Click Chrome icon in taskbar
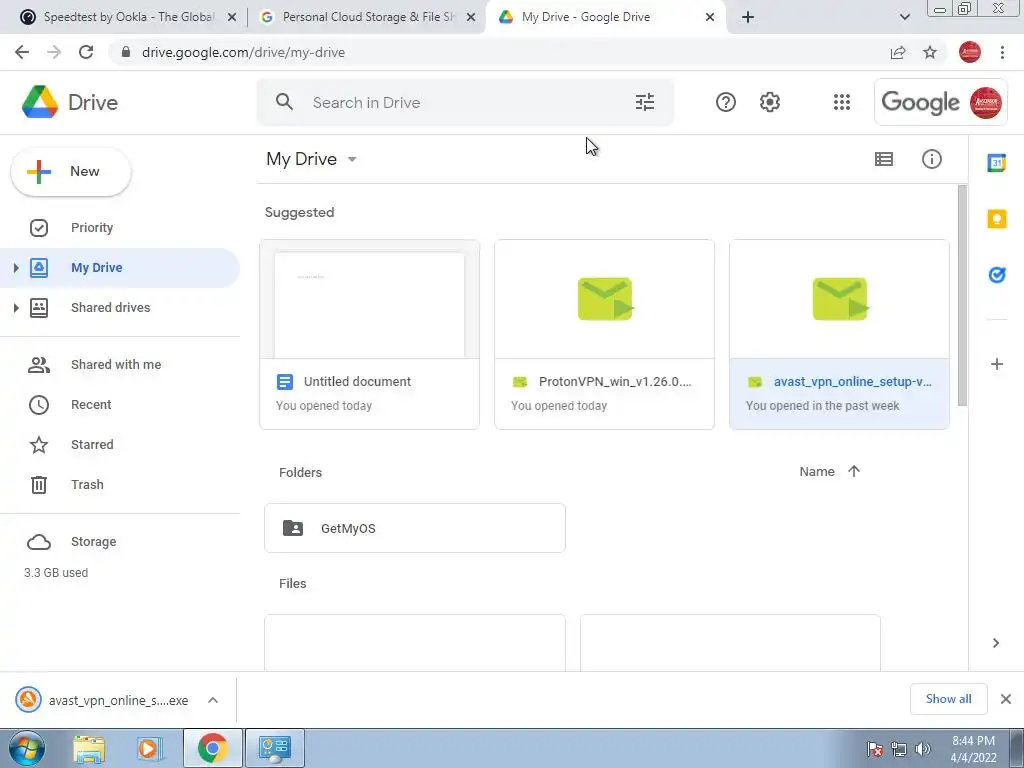 [213, 748]
